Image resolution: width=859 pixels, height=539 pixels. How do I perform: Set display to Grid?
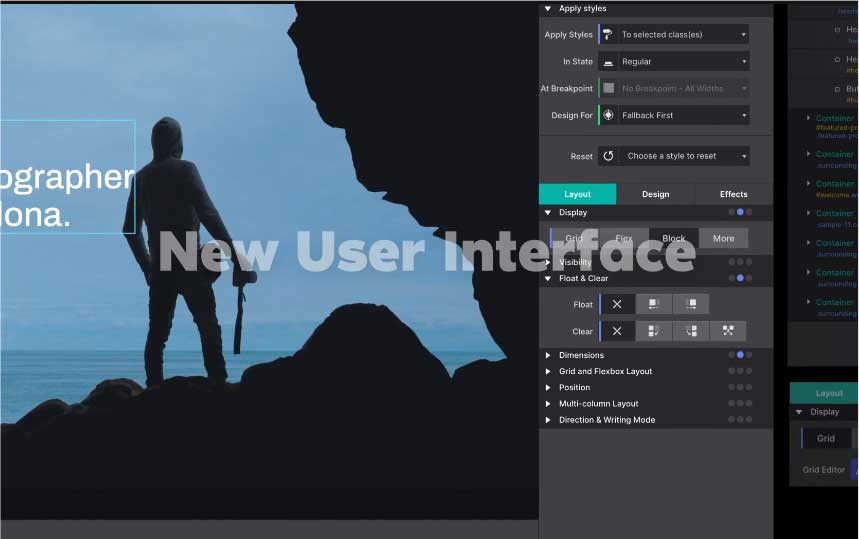click(x=574, y=238)
